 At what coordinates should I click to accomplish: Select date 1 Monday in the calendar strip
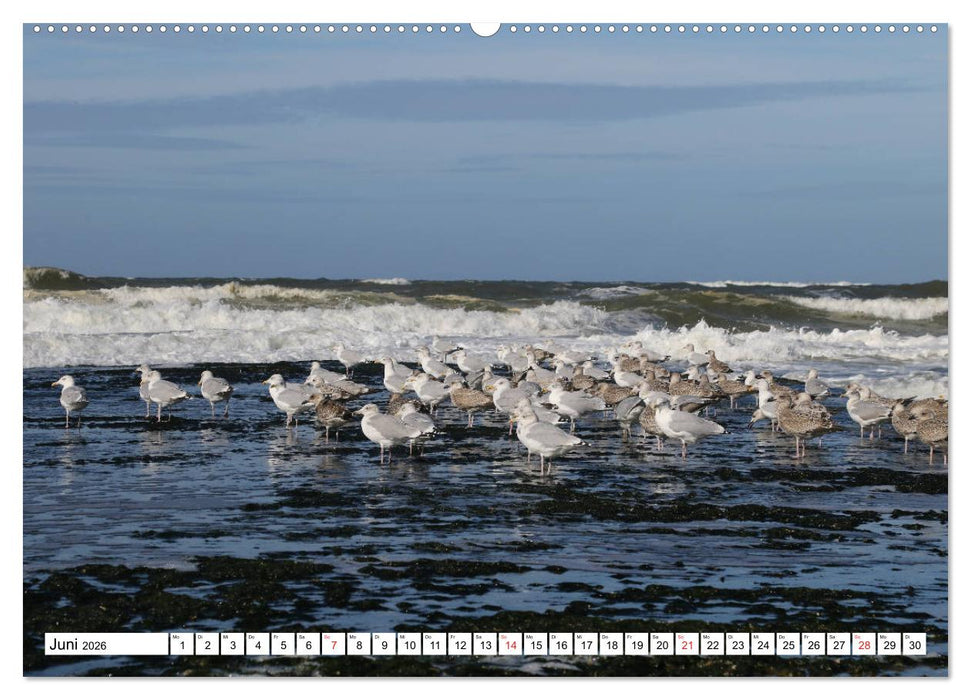pyautogui.click(x=181, y=648)
